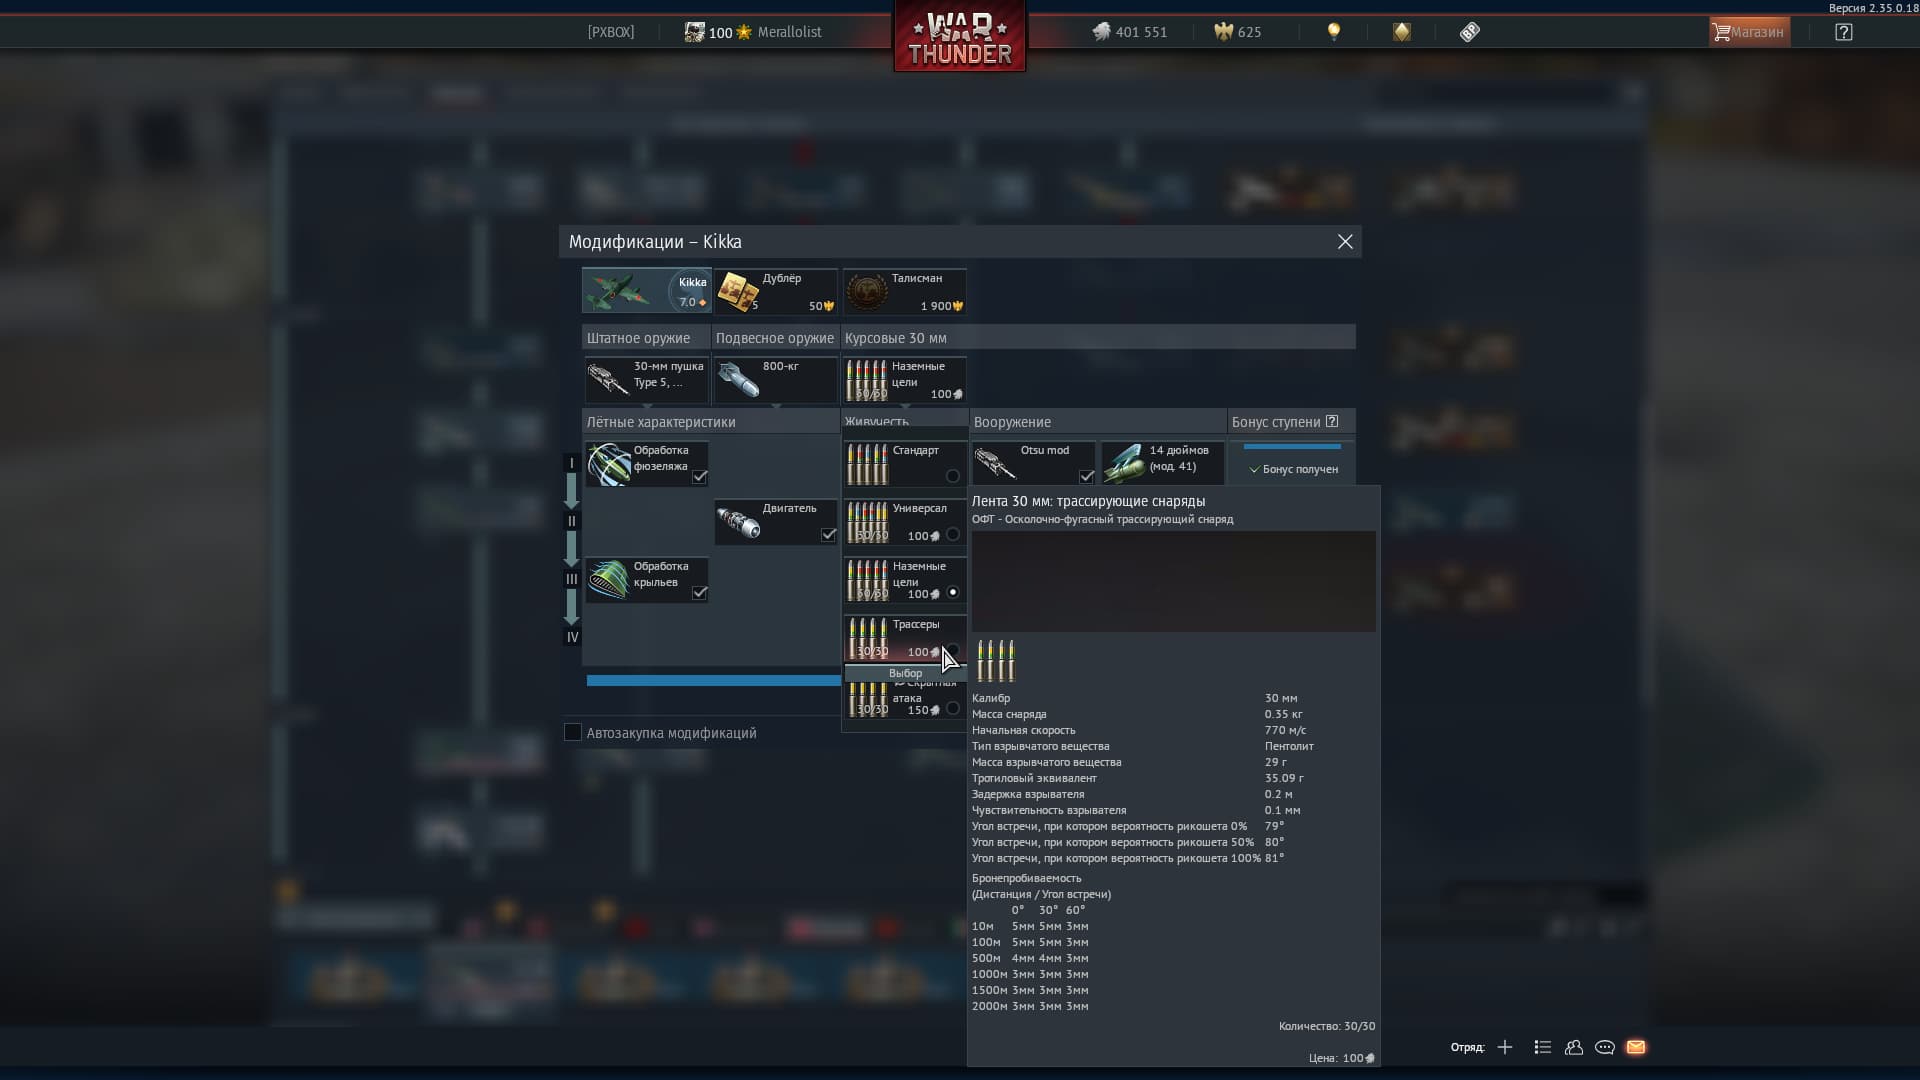
Task: Open the Магазин shop button
Action: coord(1749,32)
